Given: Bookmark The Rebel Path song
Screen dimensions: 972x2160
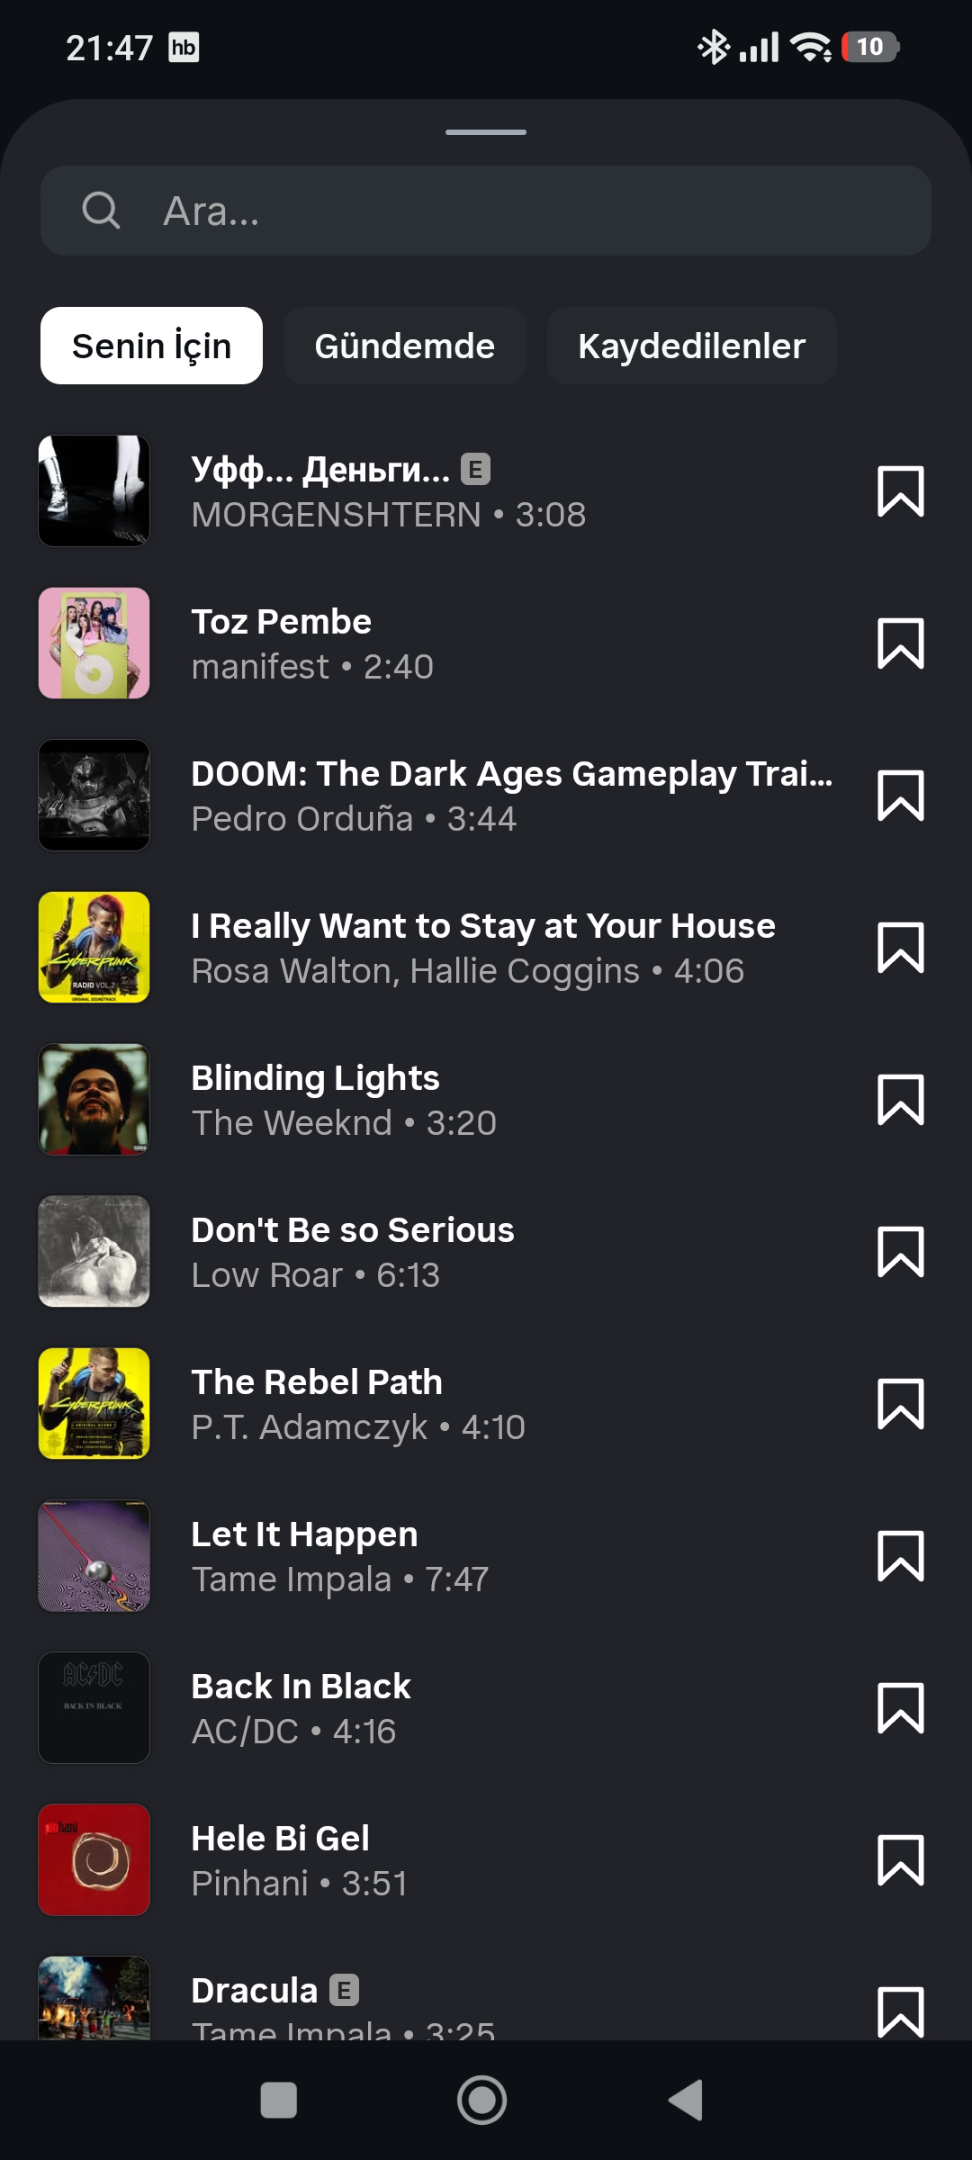Looking at the screenshot, I should [900, 1403].
